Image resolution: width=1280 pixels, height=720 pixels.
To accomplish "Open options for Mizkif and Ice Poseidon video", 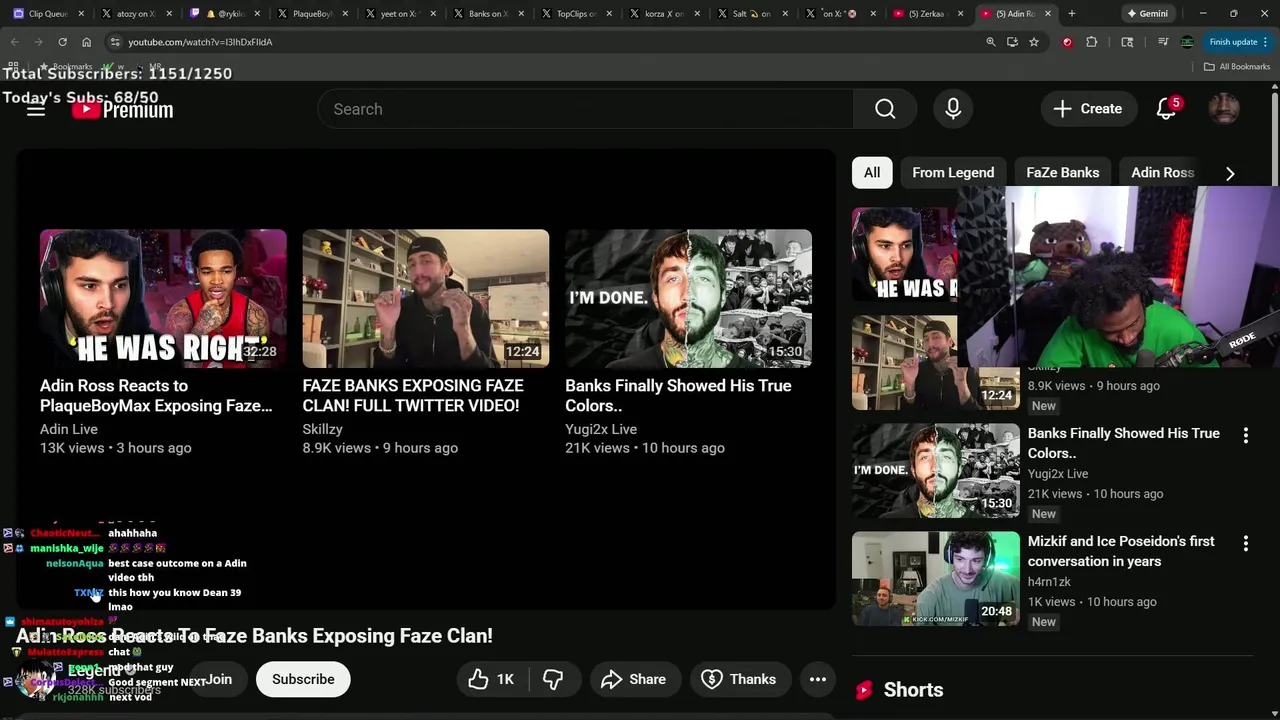I will click(1245, 543).
